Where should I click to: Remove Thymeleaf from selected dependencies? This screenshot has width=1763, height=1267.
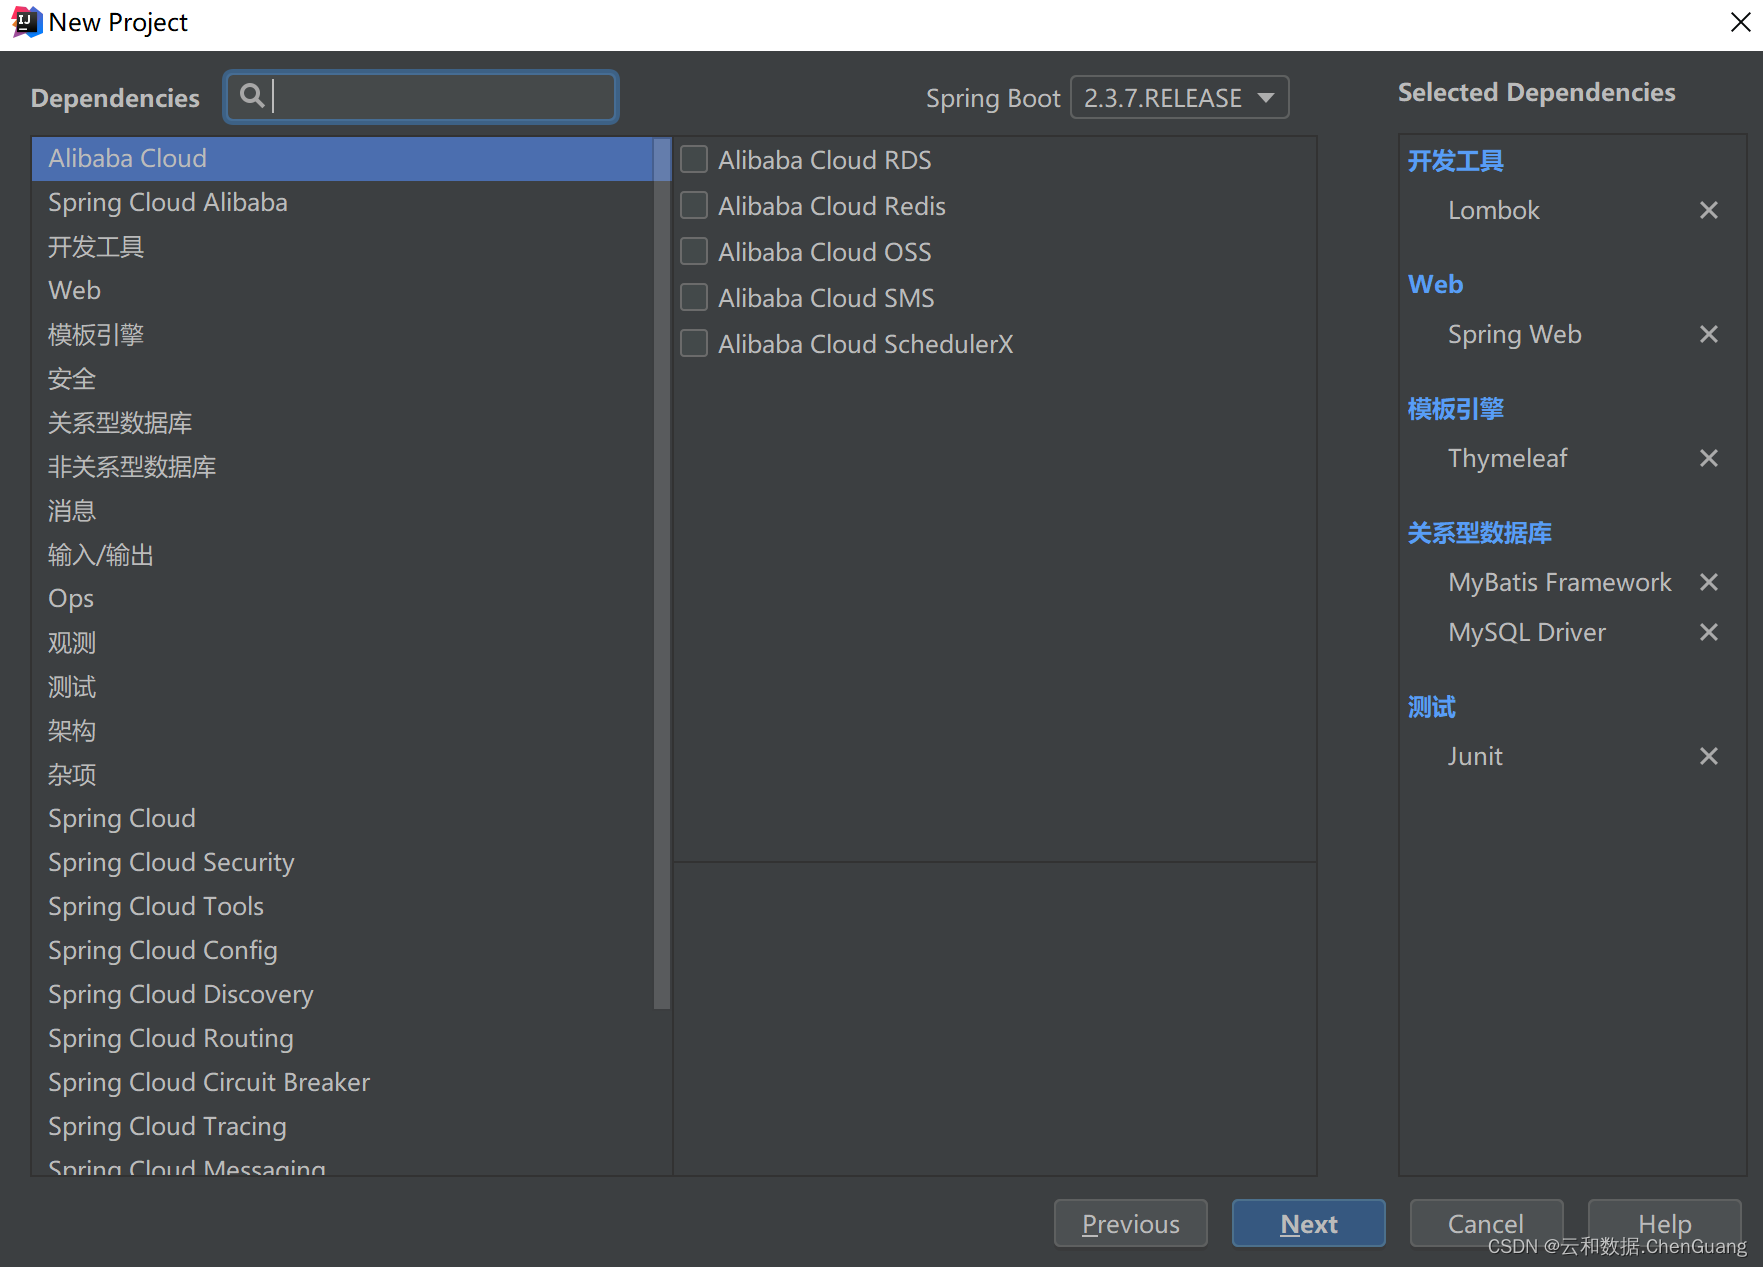pyautogui.click(x=1708, y=458)
